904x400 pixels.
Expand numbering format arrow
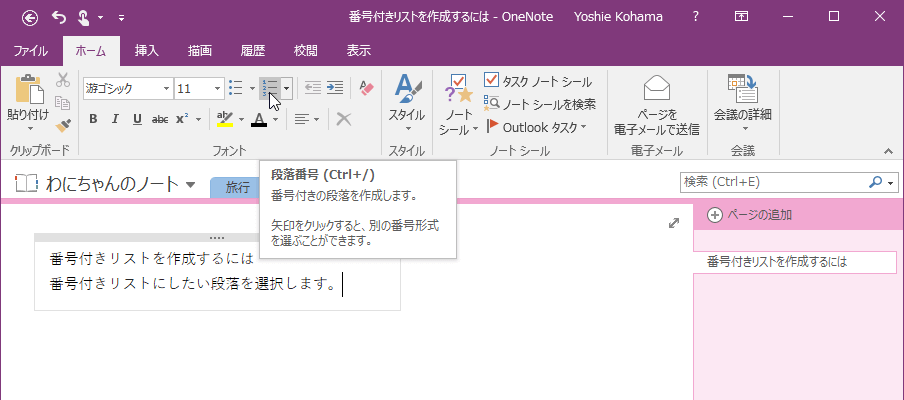(x=287, y=88)
